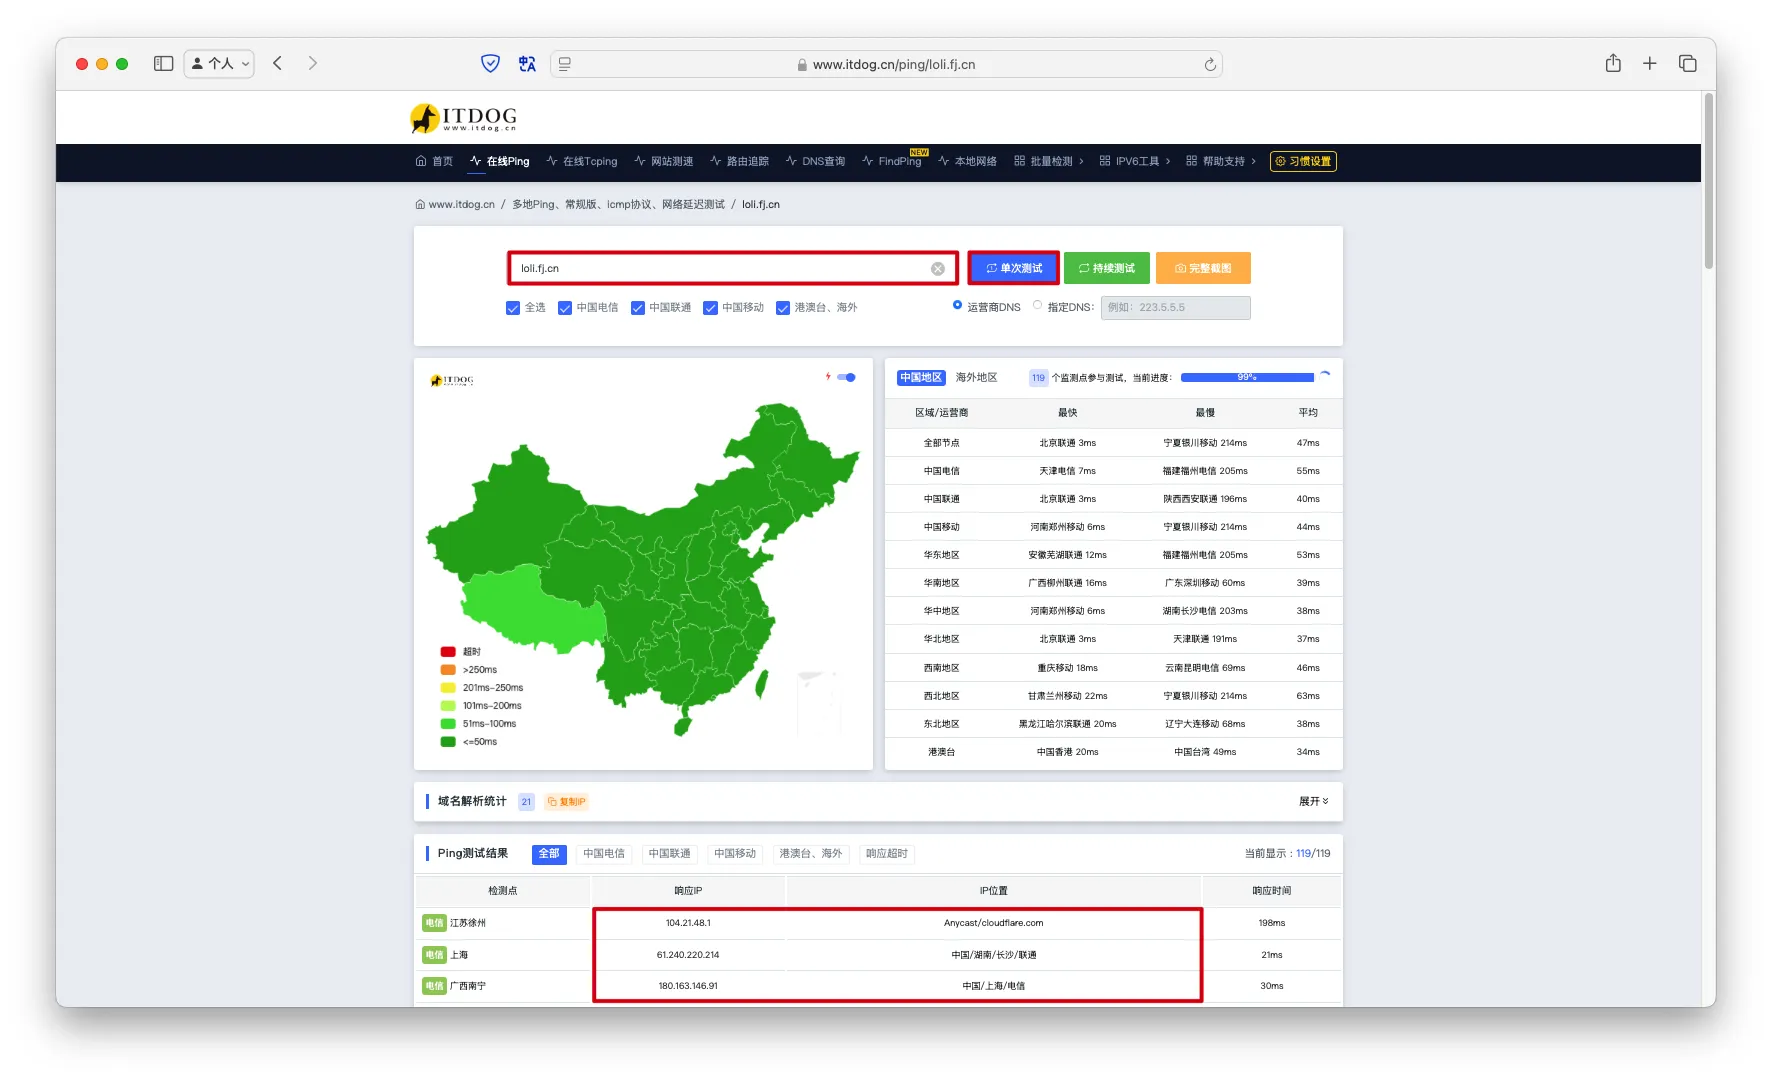
Task: Expand the 批量检测 navigation menu
Action: click(x=1049, y=162)
